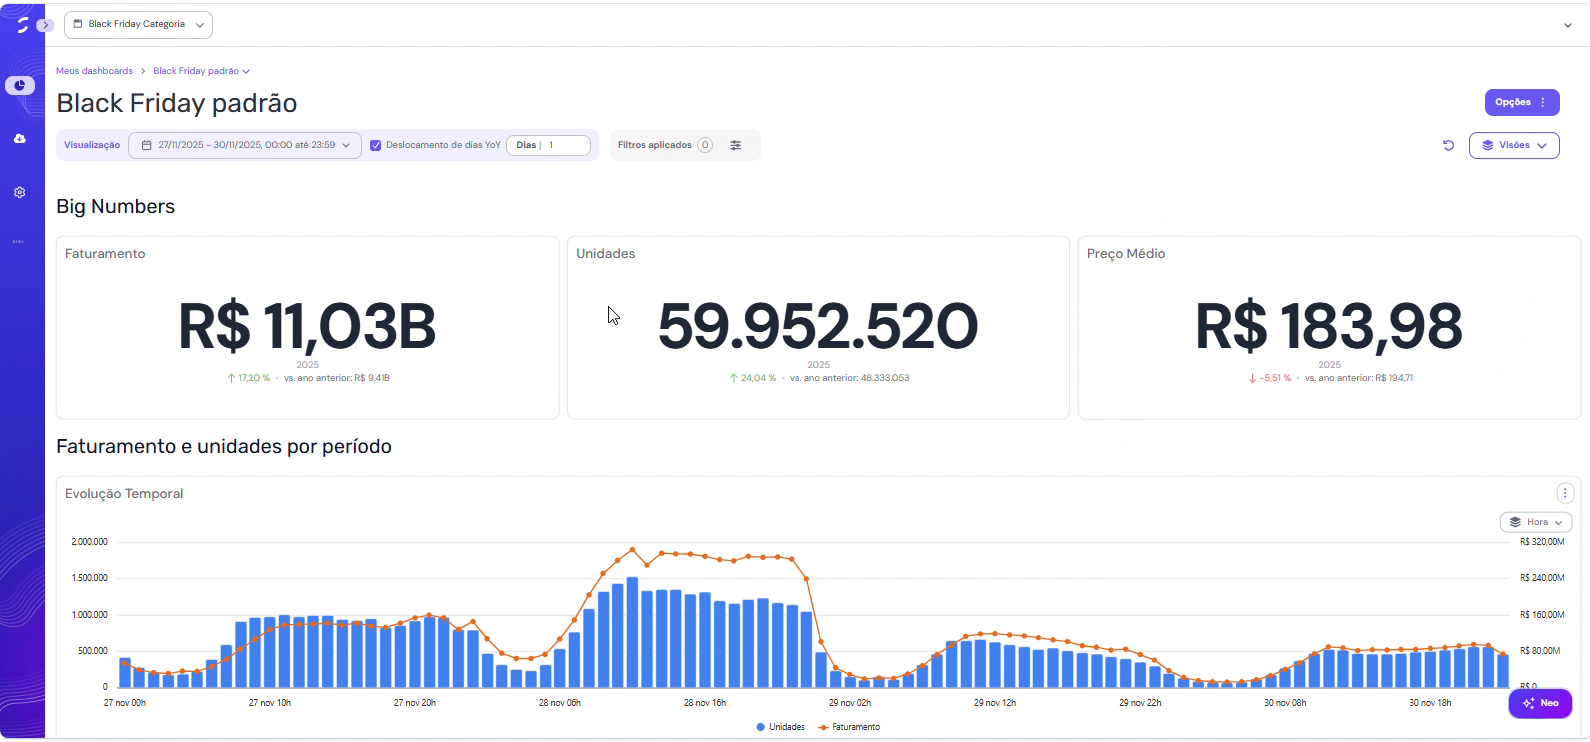This screenshot has width=1590, height=742.
Task: Click the Opções button
Action: 1522,102
